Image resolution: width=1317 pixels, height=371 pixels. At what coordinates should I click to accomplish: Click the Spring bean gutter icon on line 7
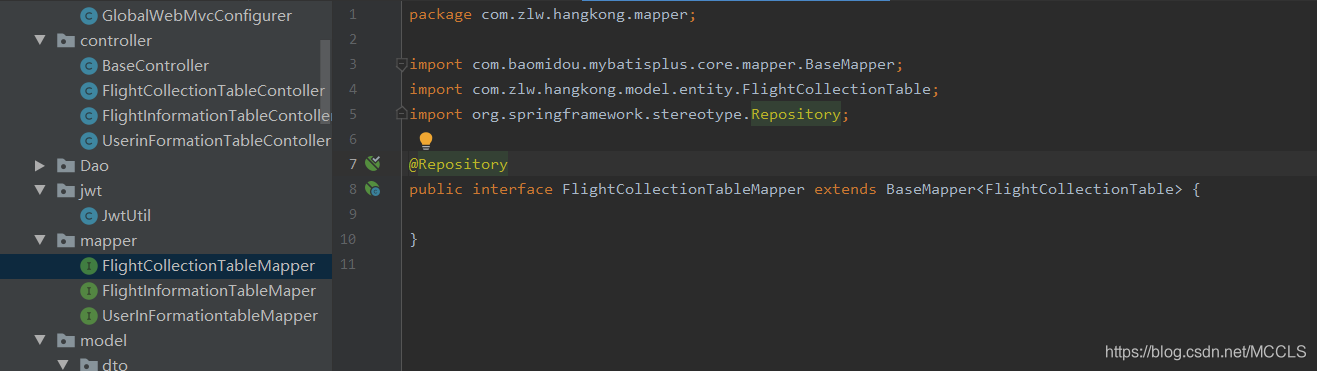point(373,164)
